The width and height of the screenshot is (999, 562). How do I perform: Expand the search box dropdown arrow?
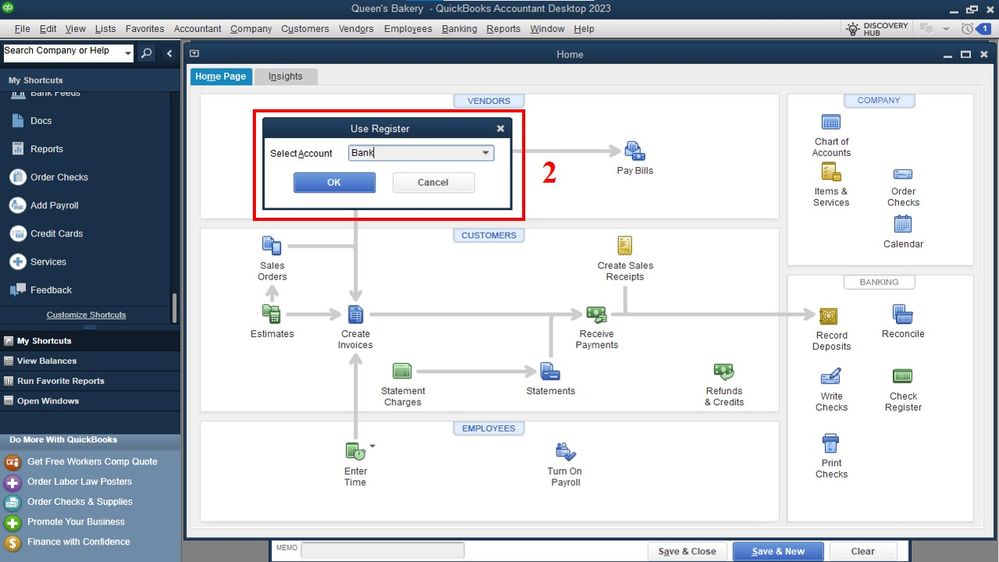(x=127, y=53)
